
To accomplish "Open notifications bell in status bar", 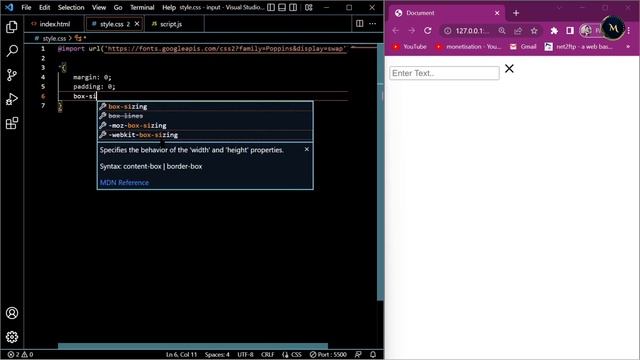I will click(373, 354).
